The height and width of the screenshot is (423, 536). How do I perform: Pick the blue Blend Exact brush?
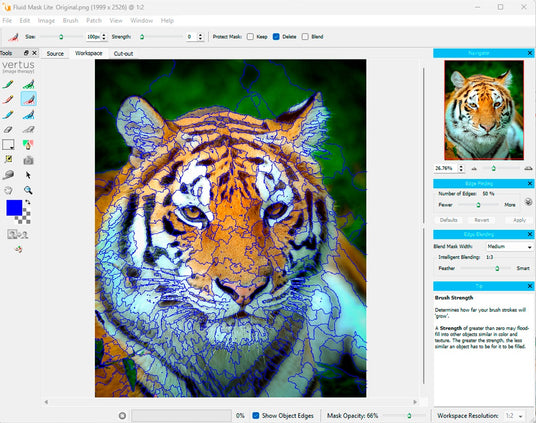8,115
